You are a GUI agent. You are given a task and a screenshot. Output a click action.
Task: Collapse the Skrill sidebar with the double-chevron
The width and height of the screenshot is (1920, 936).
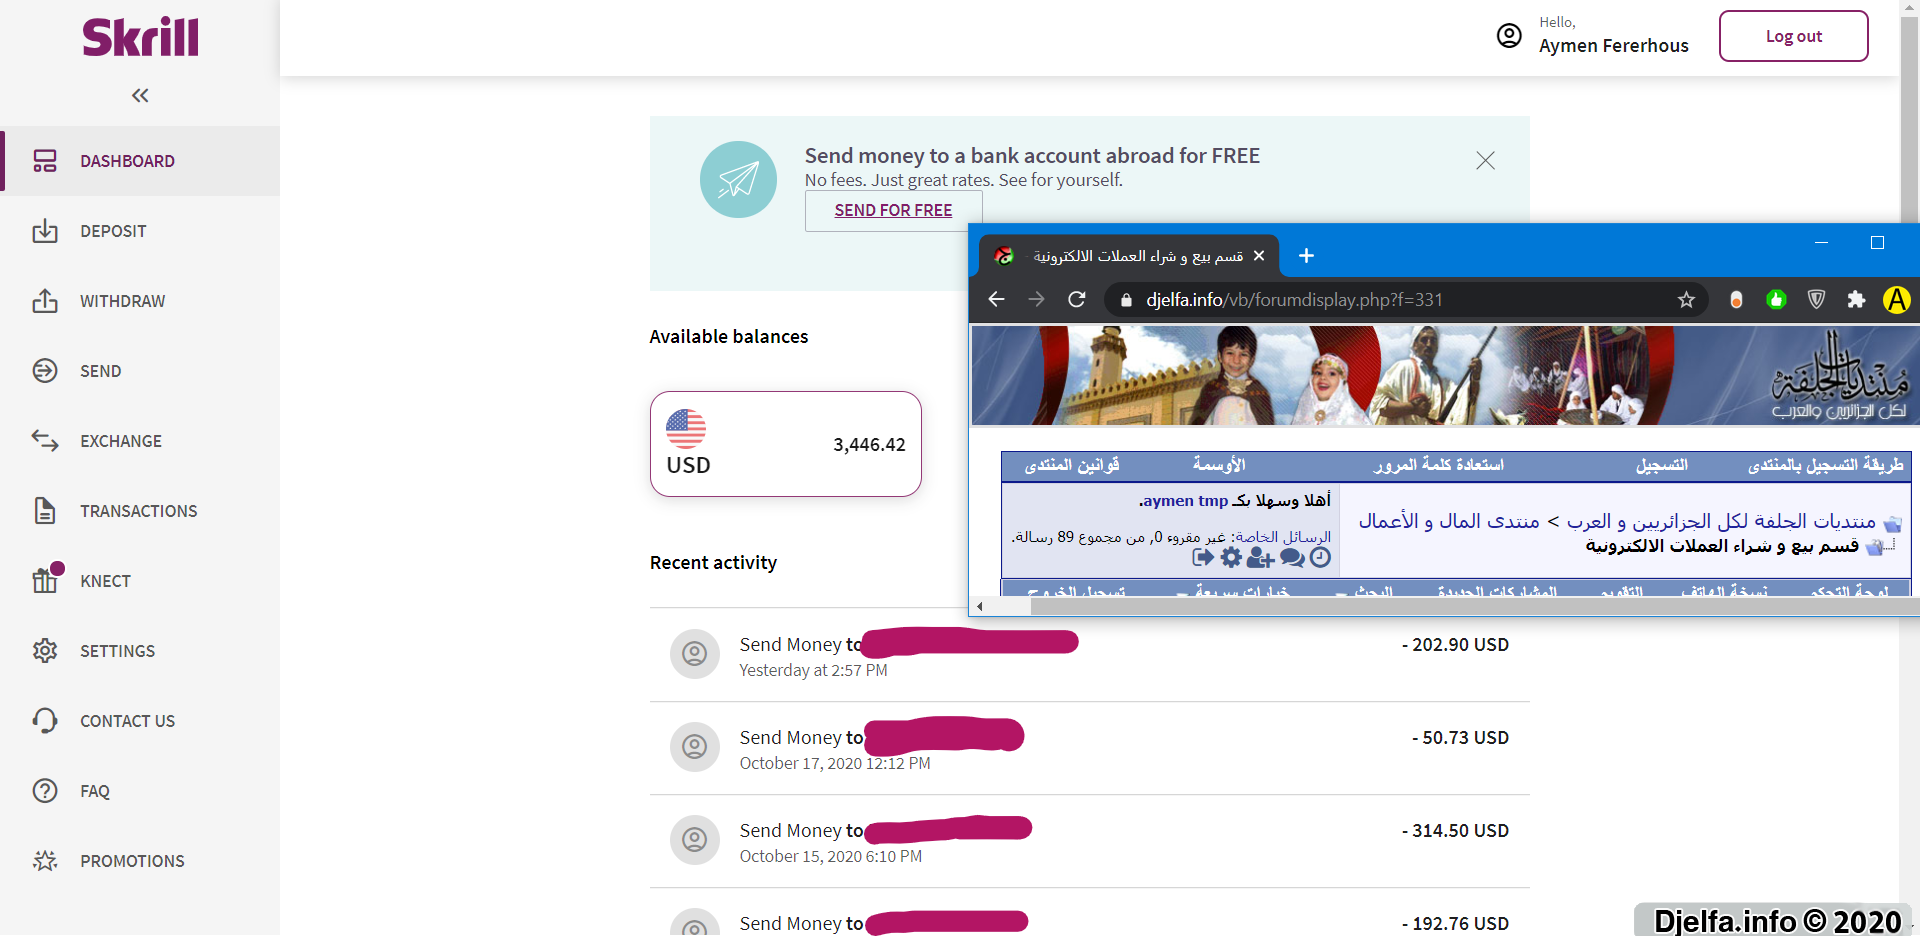pyautogui.click(x=140, y=95)
